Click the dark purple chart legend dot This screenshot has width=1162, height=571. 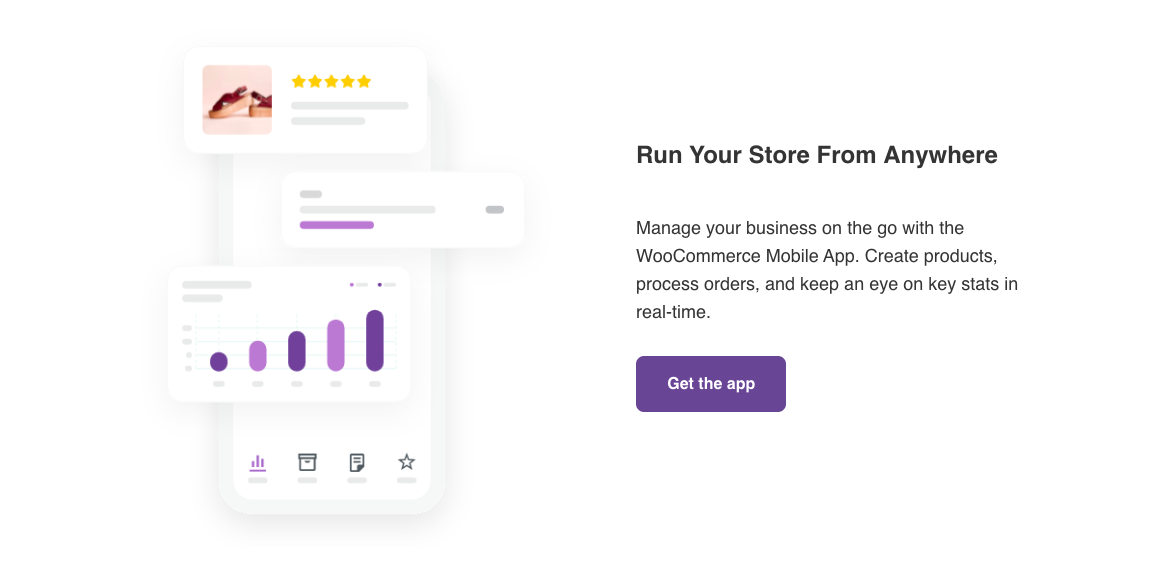click(380, 285)
